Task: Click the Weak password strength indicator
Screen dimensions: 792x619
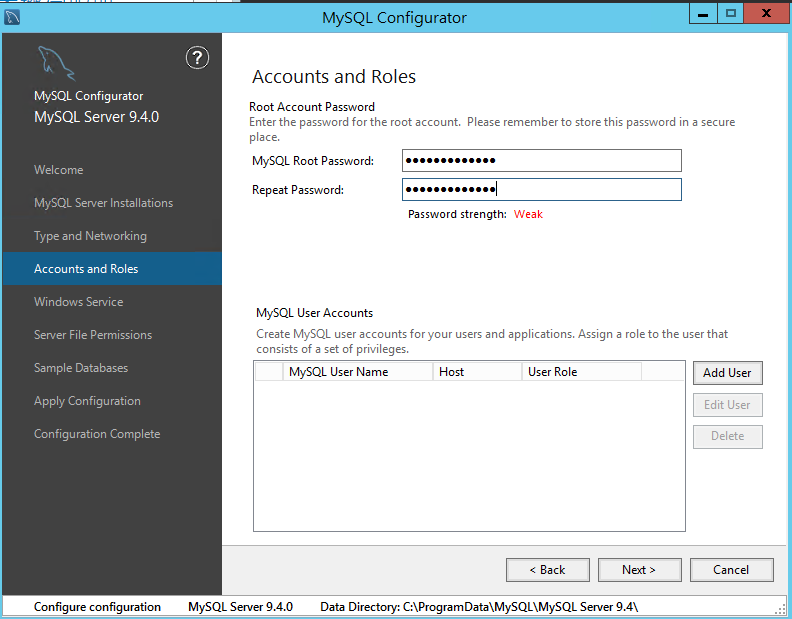Action: pyautogui.click(x=528, y=214)
